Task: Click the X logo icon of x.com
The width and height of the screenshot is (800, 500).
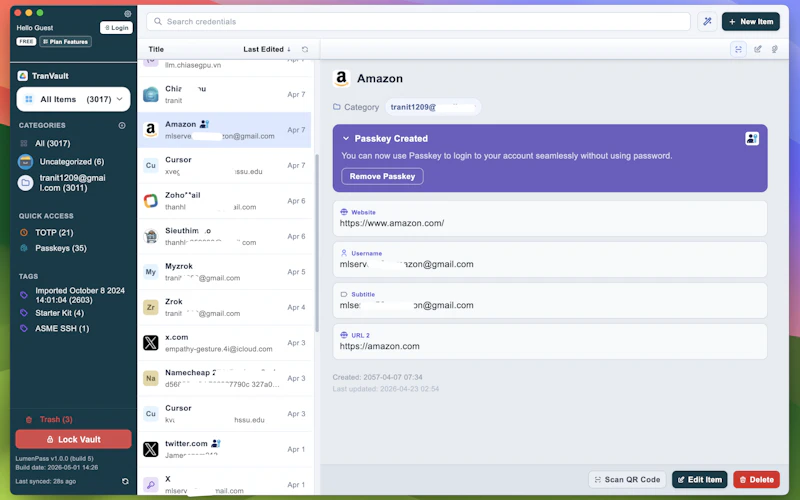Action: click(x=151, y=343)
